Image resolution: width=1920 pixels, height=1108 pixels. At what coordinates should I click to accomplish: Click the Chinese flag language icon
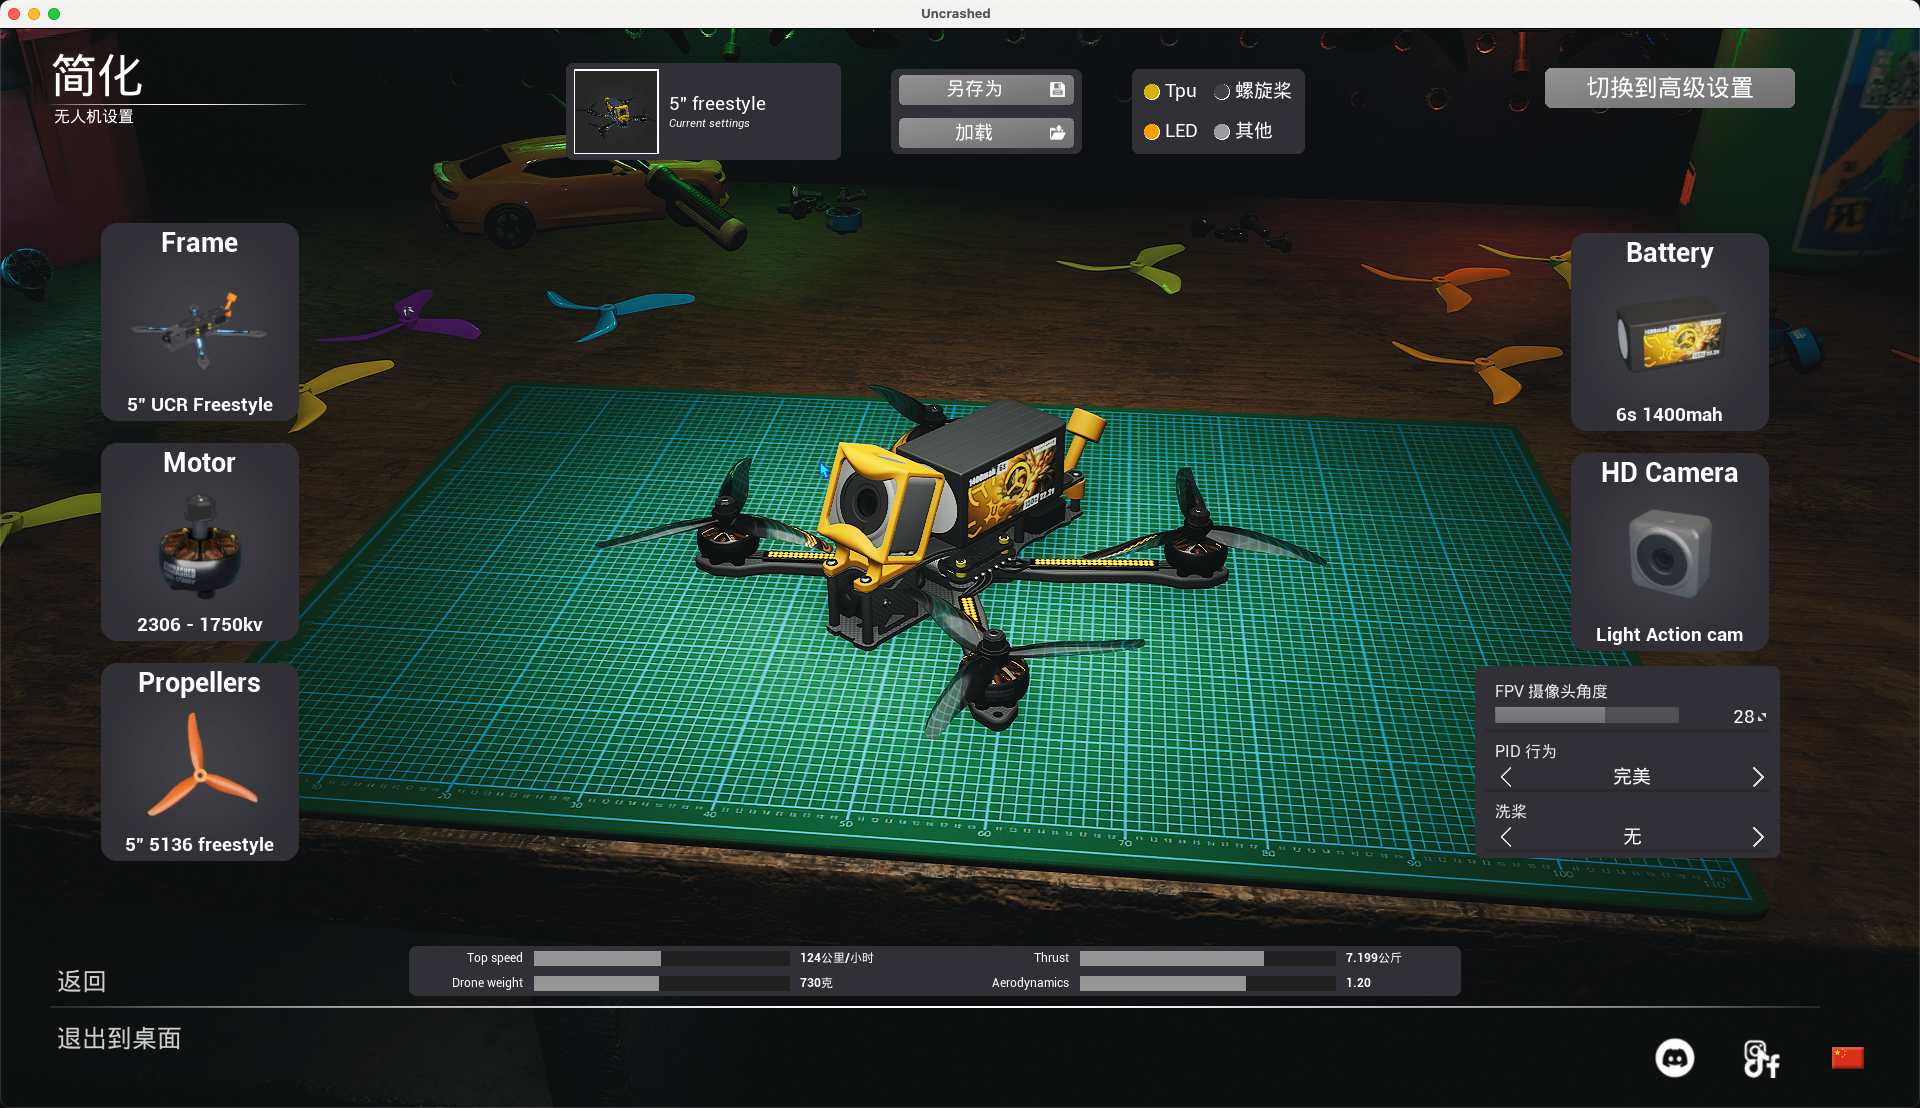click(1846, 1058)
